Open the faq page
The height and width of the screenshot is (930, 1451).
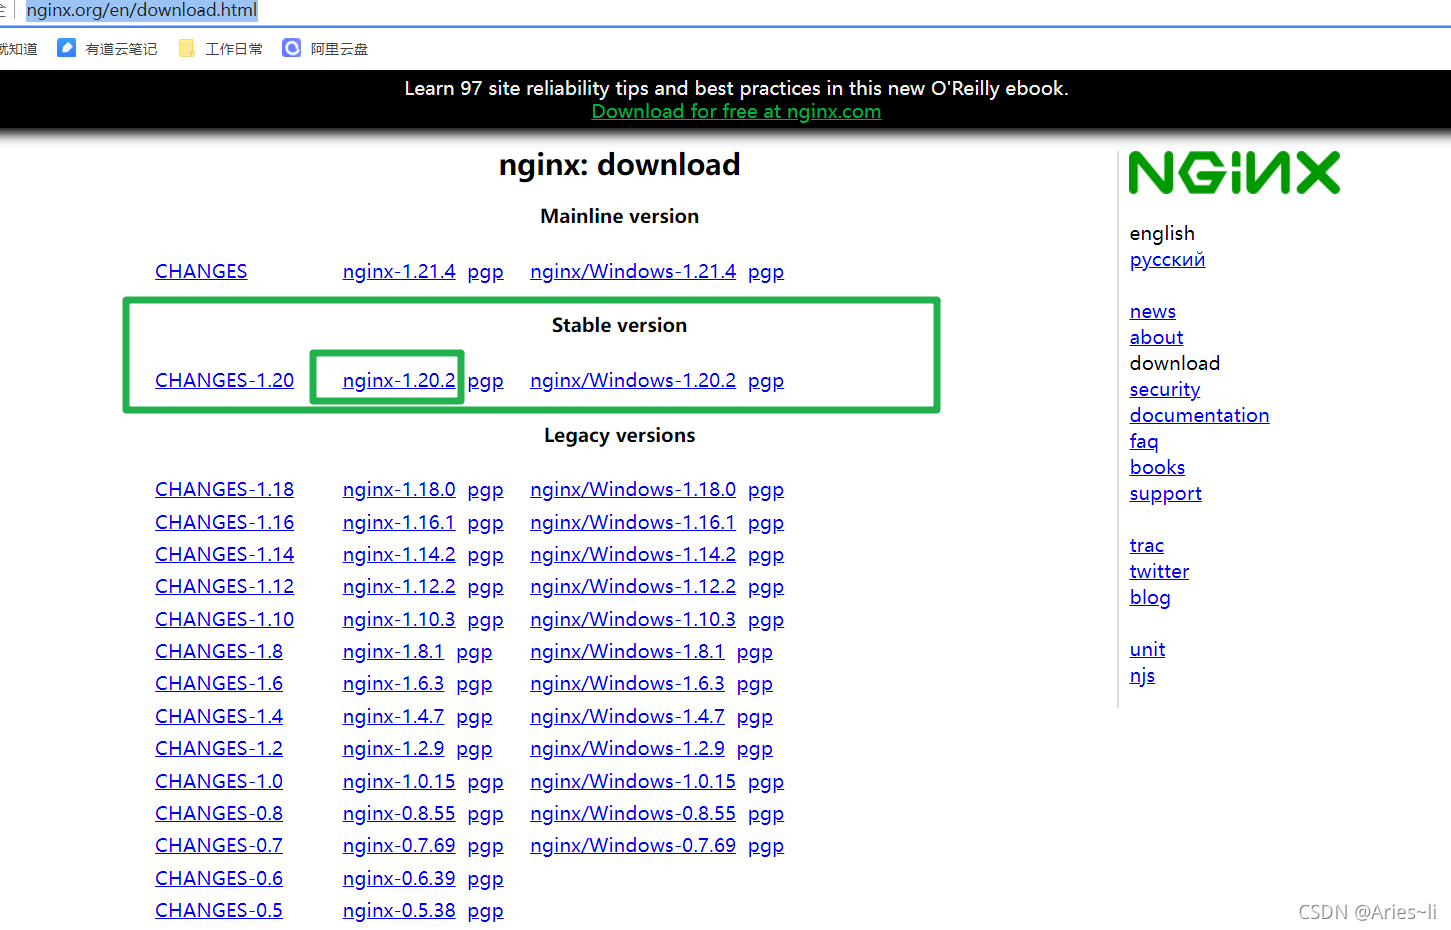(1144, 442)
